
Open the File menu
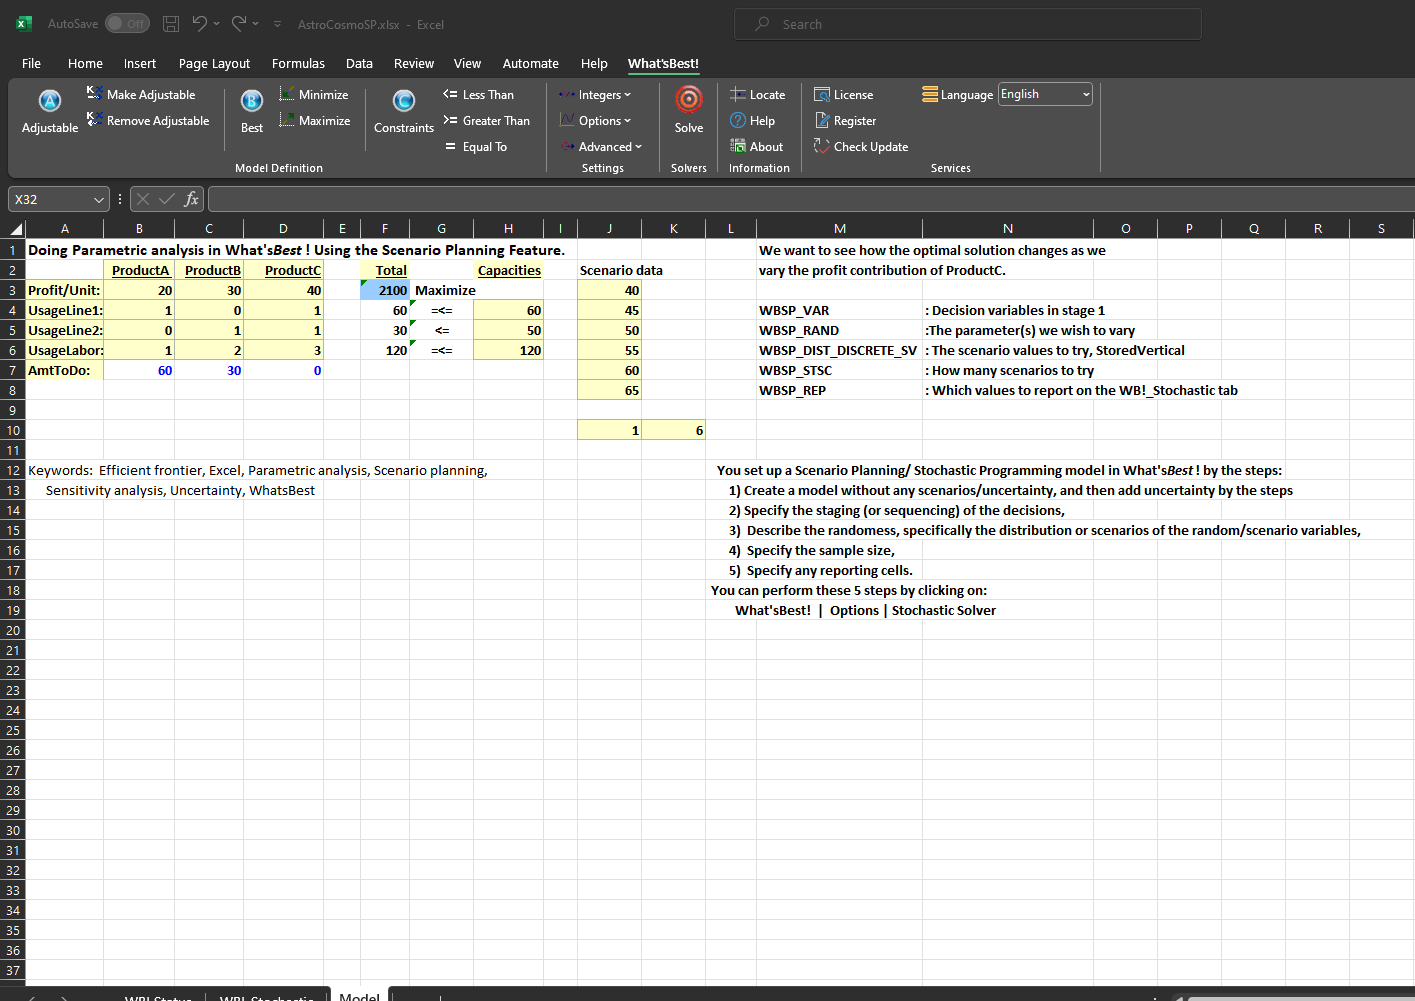coord(31,63)
